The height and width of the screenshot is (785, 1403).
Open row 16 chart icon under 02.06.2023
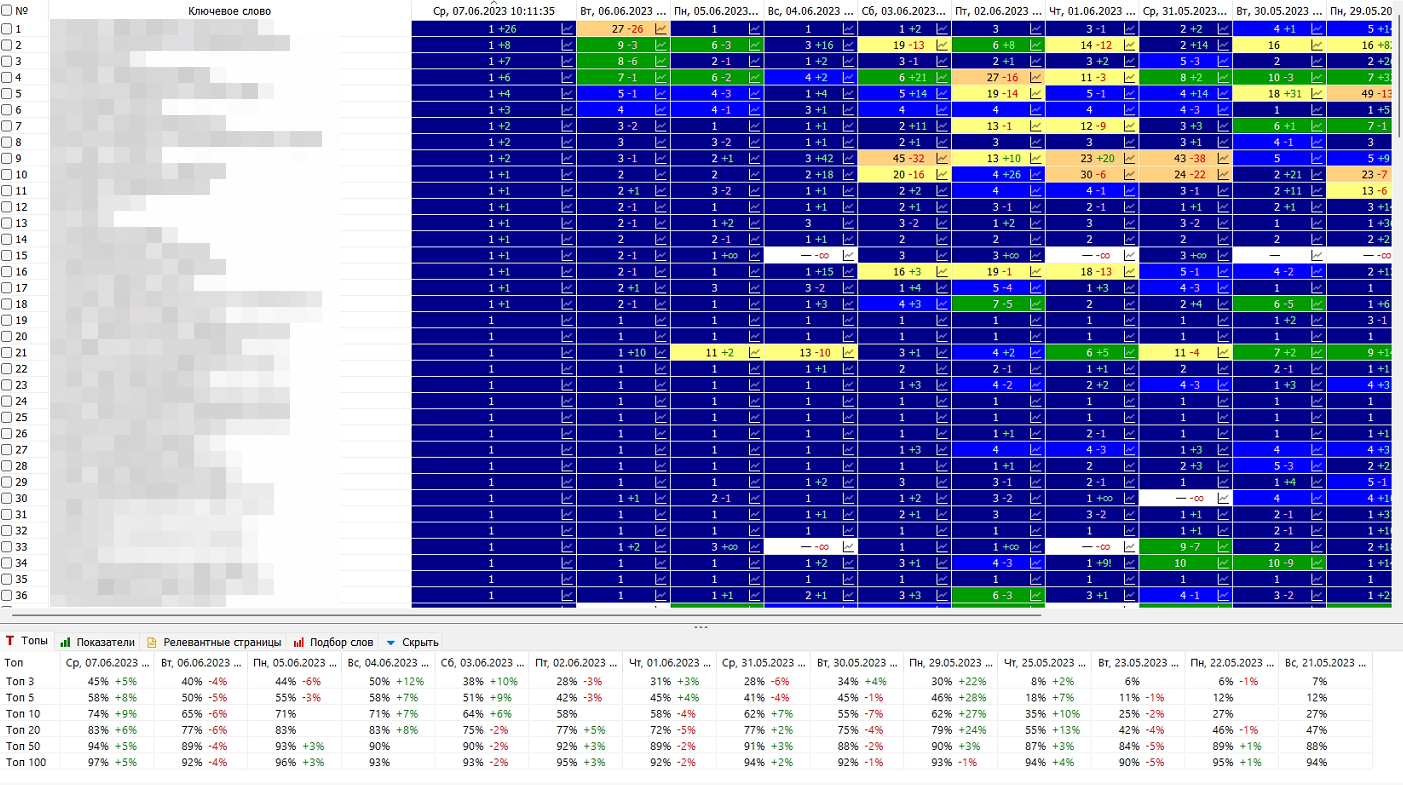(1036, 271)
